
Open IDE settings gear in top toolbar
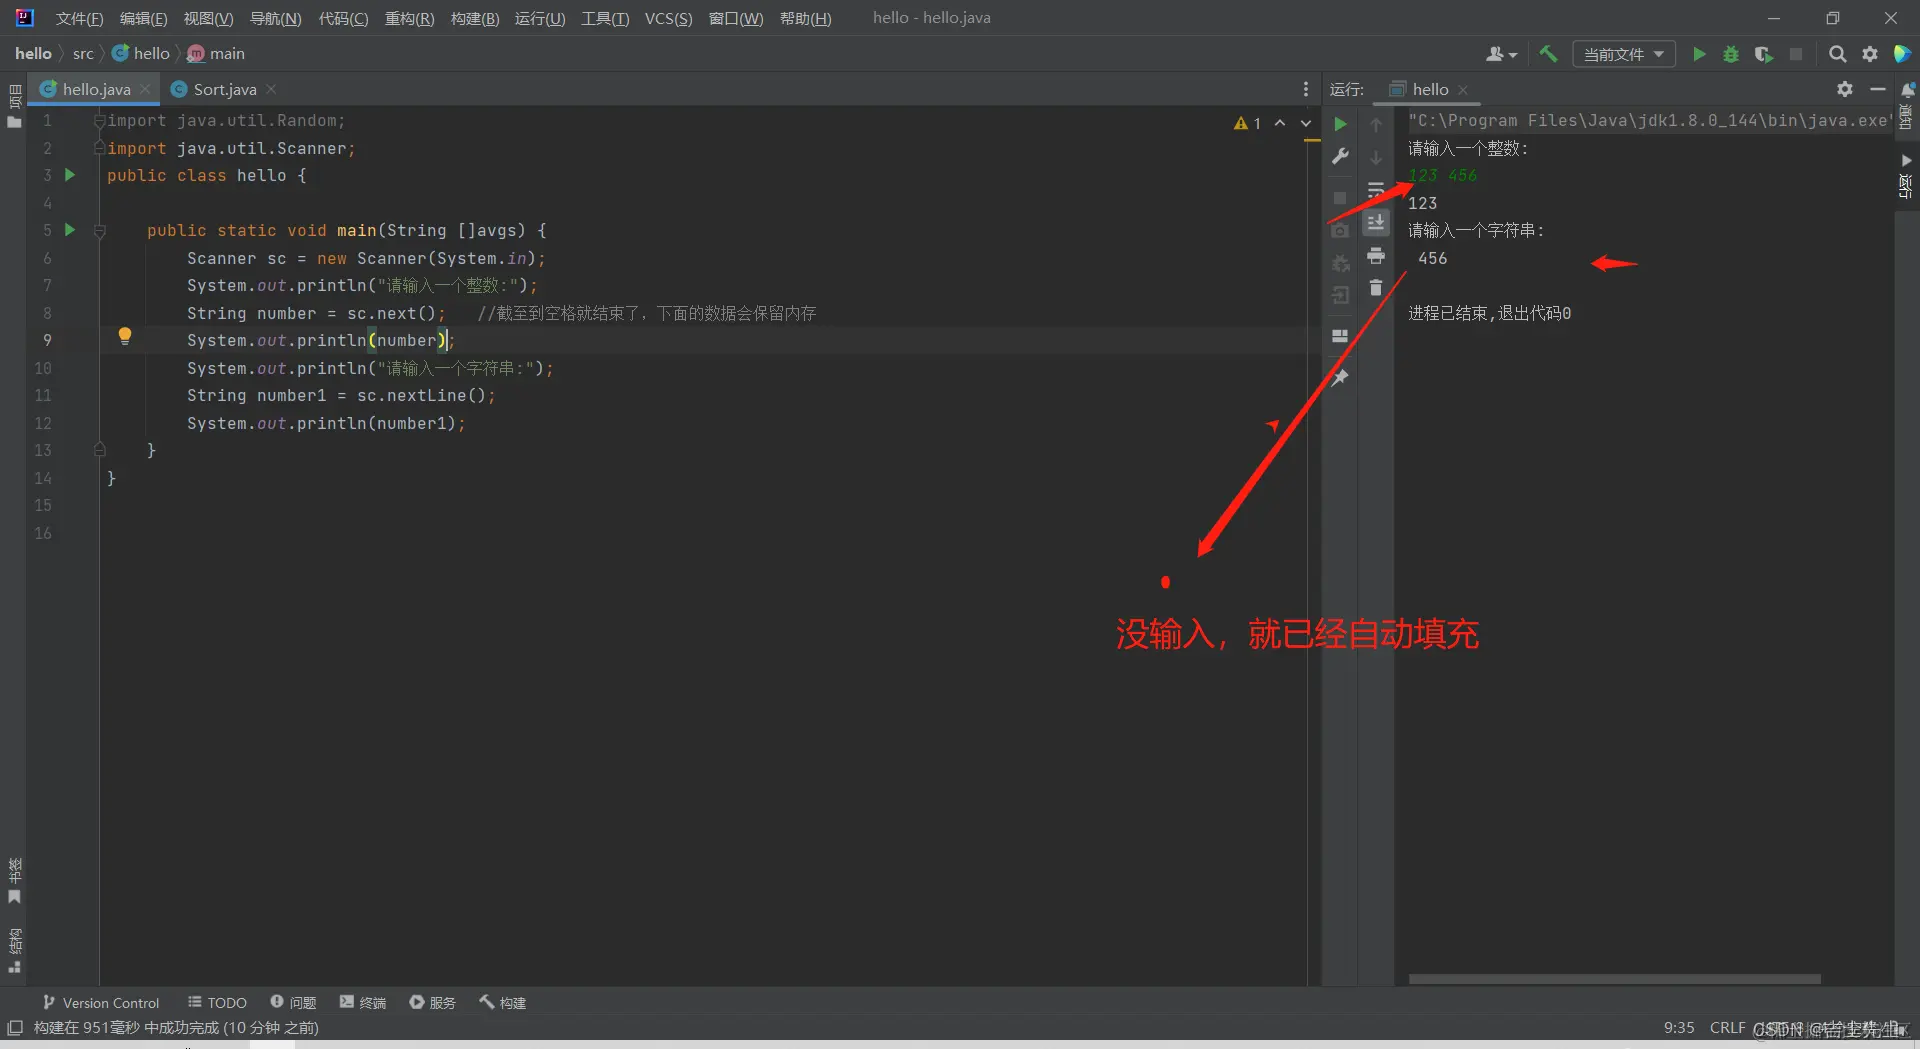pos(1870,54)
